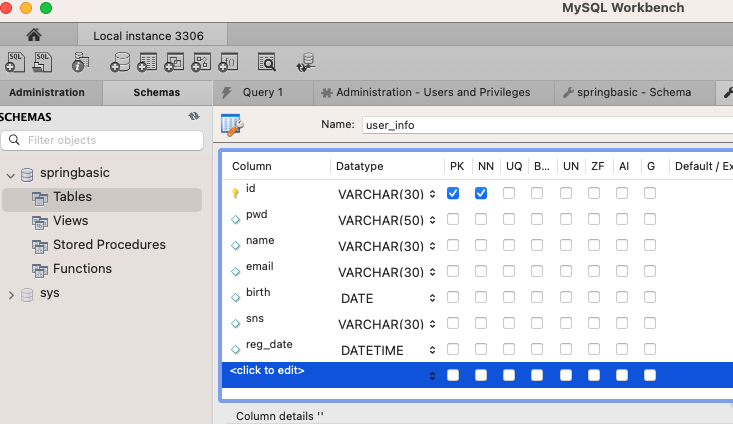Screen dimensions: 733x424
Task: Create a new schema icon
Action: (x=120, y=62)
